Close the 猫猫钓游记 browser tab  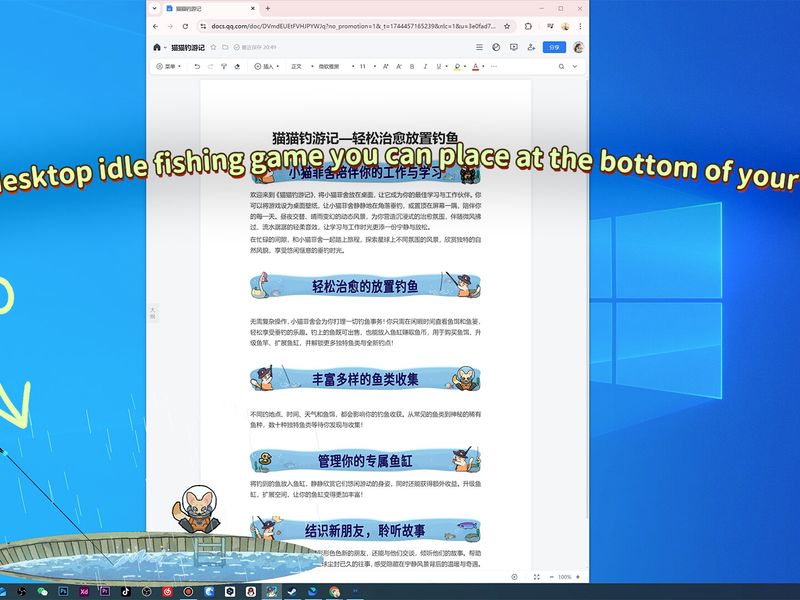(253, 9)
